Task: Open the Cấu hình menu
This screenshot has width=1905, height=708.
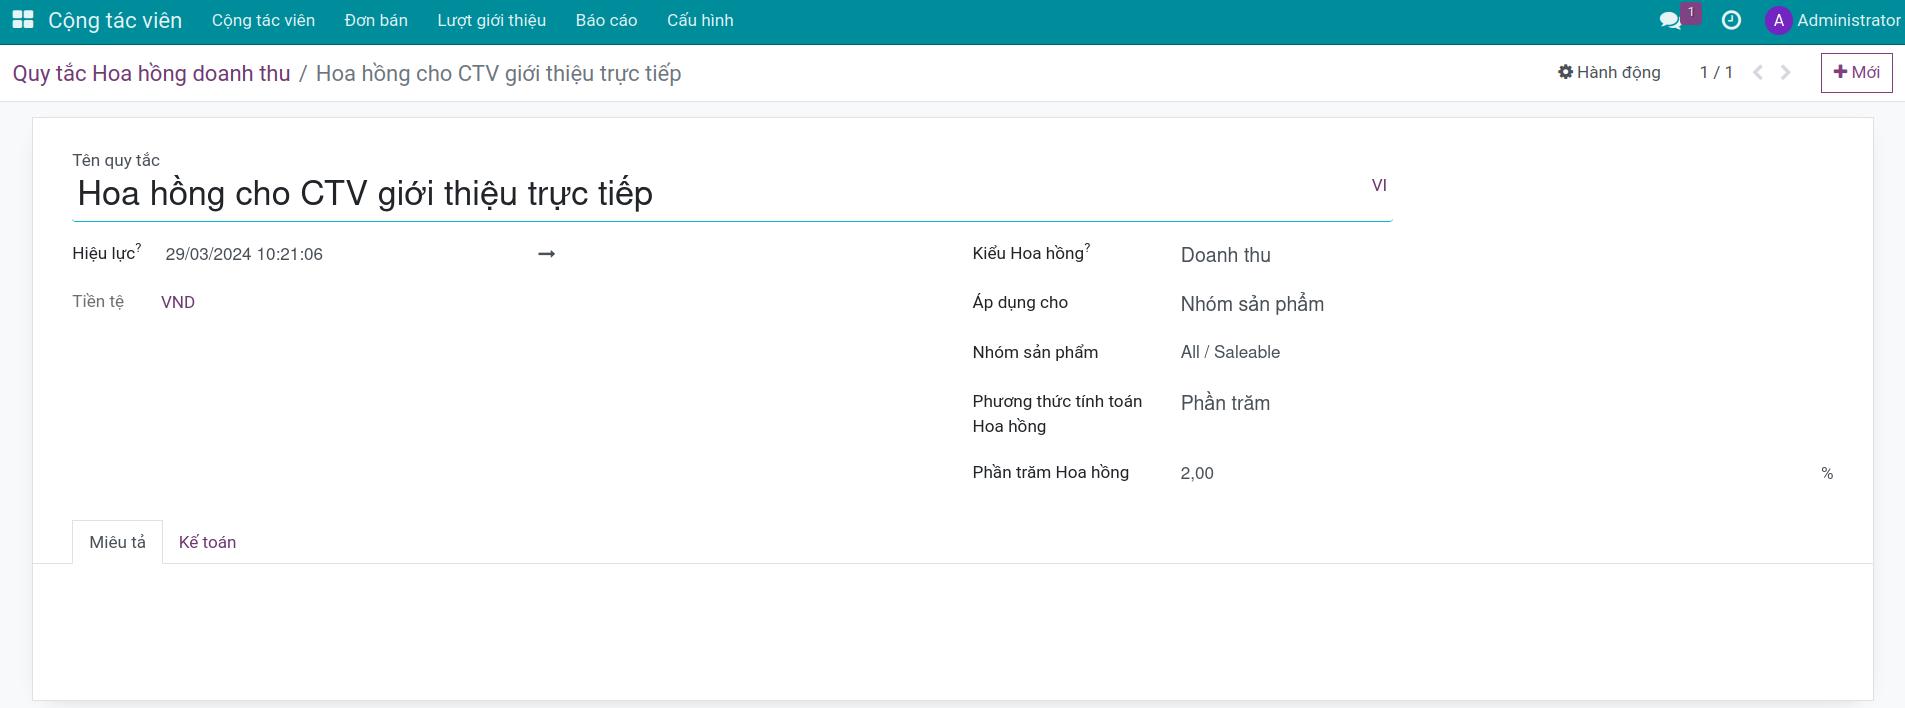Action: [700, 20]
